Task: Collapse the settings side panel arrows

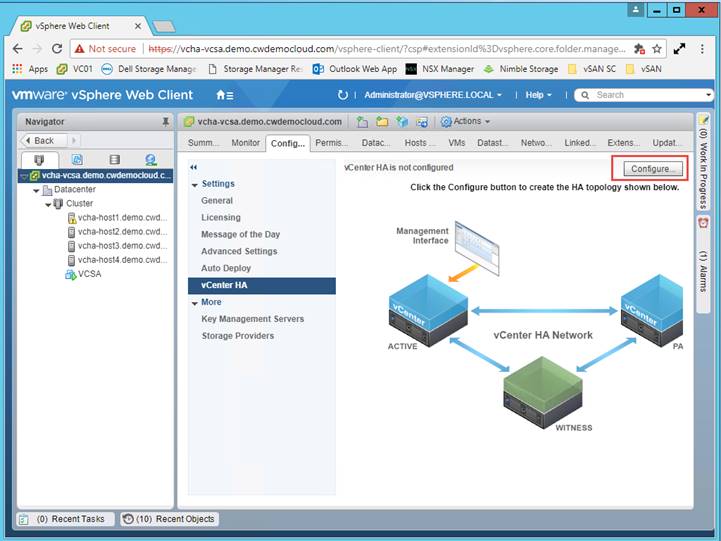Action: pyautogui.click(x=194, y=167)
